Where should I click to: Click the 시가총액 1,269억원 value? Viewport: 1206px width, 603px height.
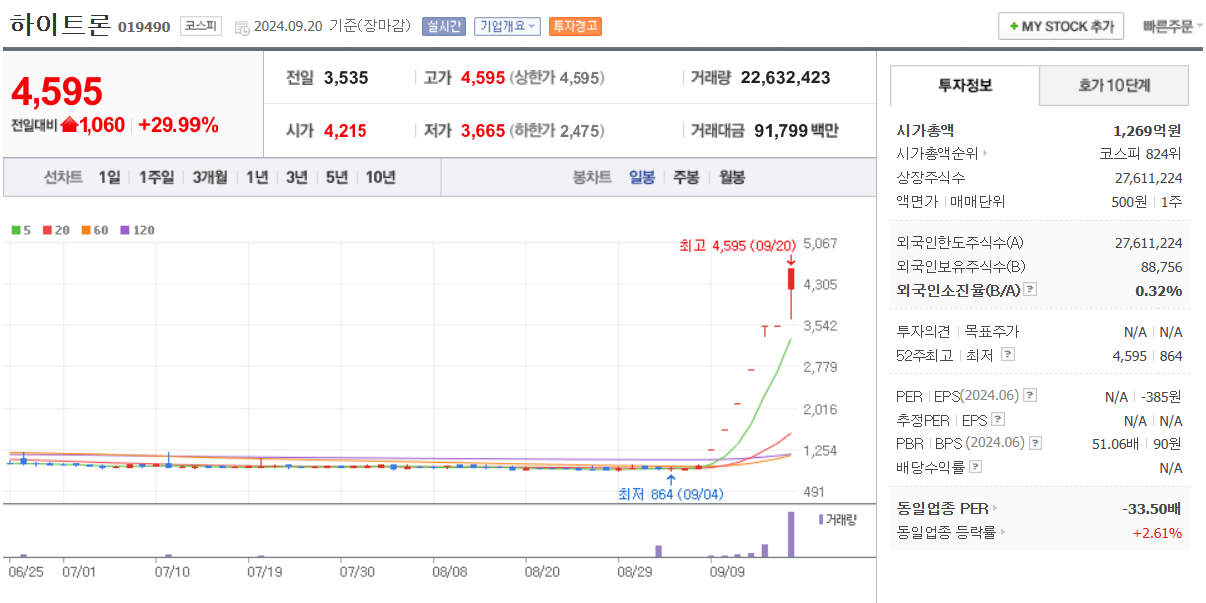[1147, 130]
